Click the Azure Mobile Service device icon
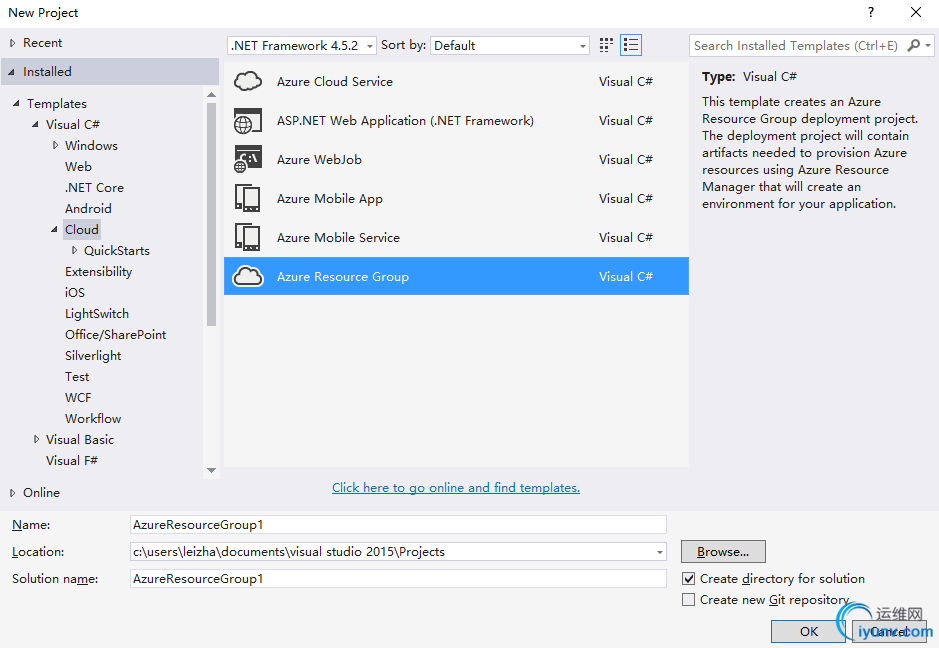The width and height of the screenshot is (939, 648). 248,237
